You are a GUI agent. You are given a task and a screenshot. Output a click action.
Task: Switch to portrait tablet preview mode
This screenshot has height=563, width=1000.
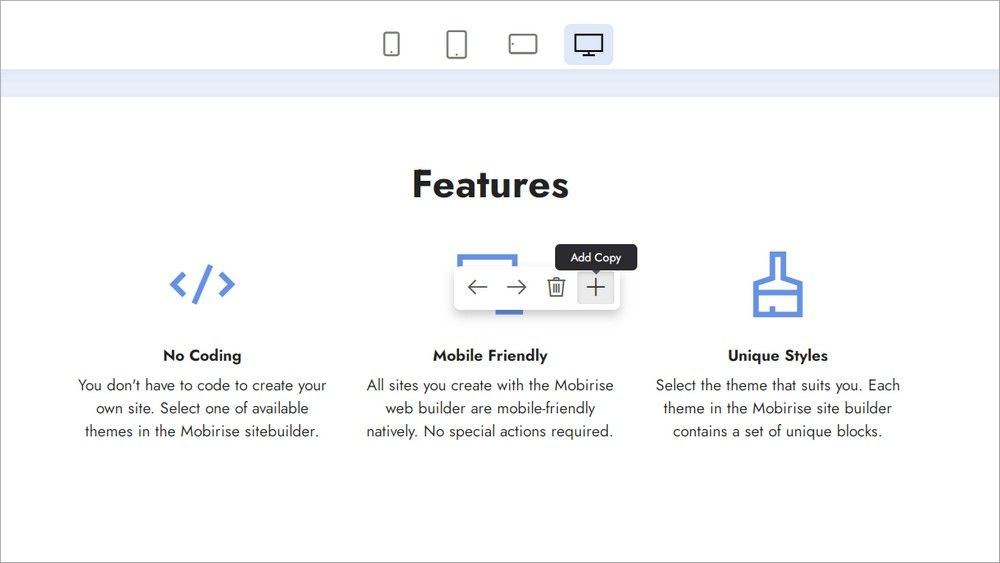[x=456, y=44]
